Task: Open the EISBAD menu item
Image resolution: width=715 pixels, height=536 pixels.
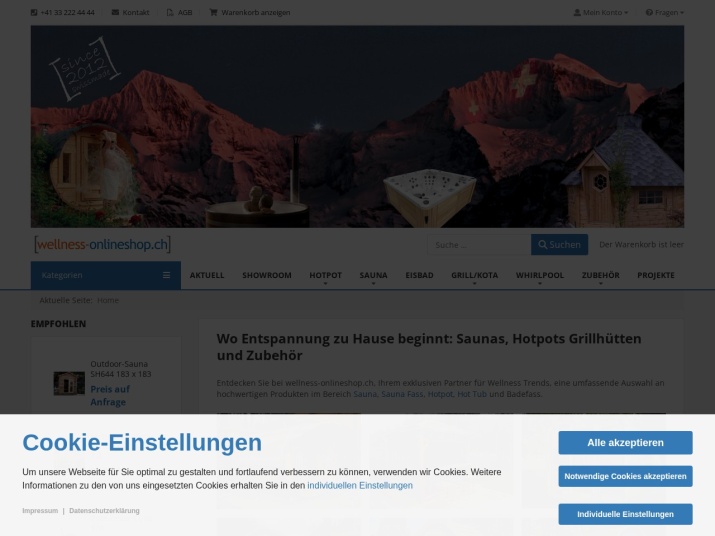Action: (x=420, y=276)
